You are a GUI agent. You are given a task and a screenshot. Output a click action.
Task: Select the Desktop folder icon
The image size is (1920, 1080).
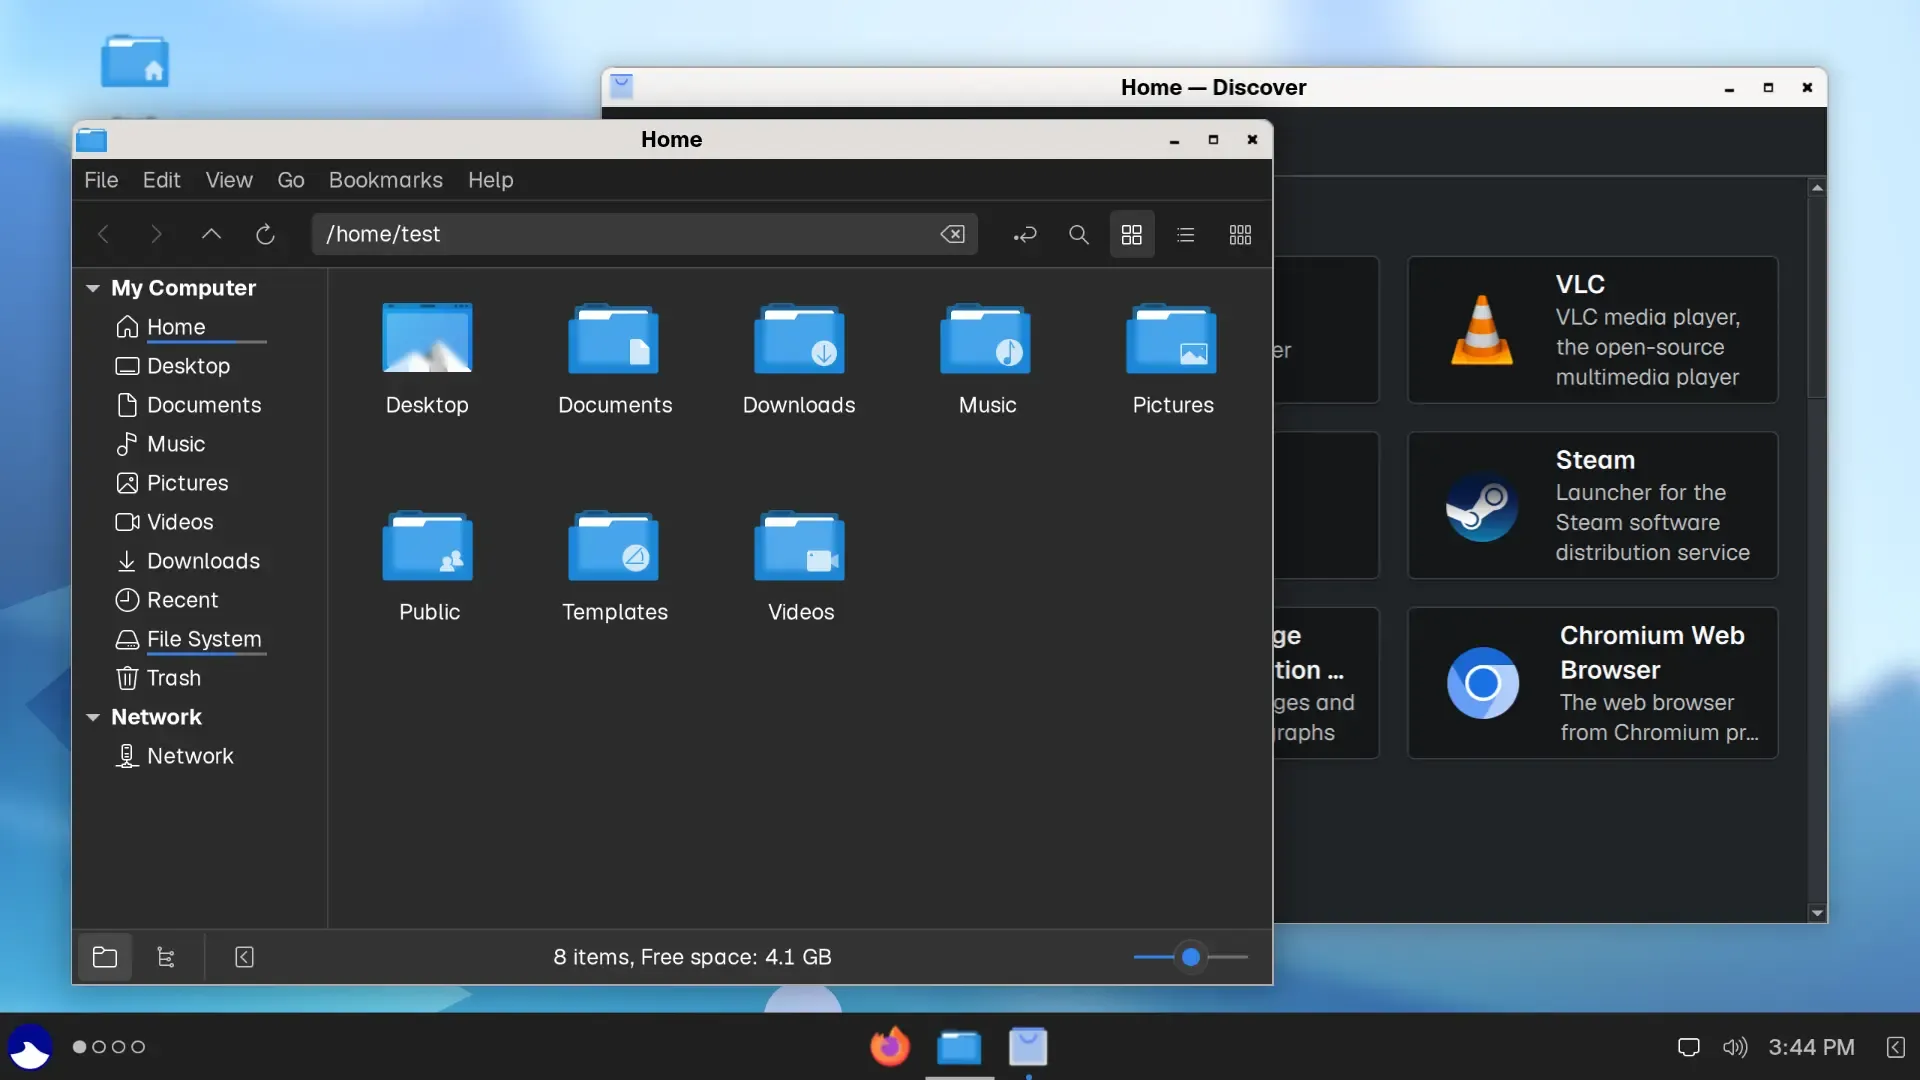point(427,338)
